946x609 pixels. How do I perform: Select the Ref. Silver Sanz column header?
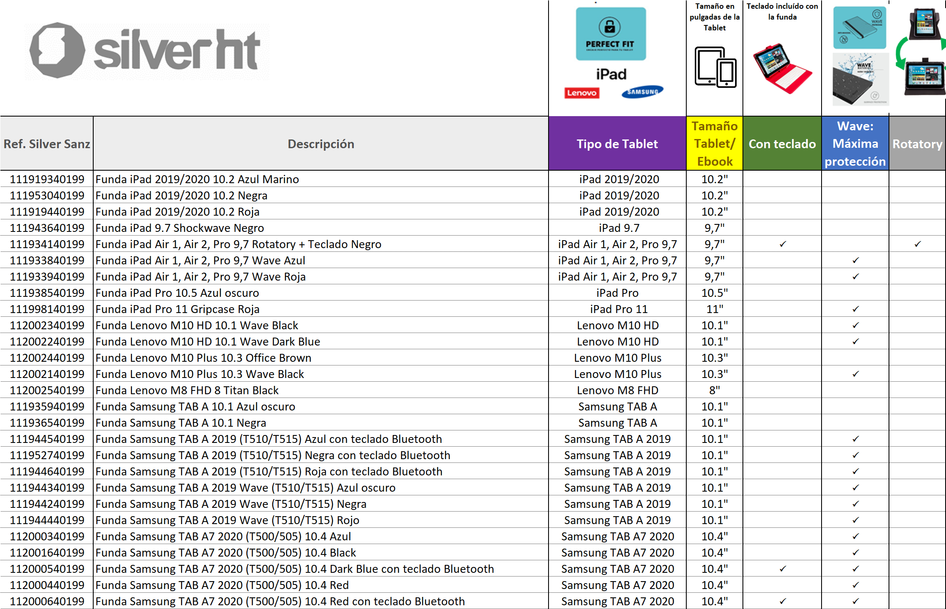[46, 144]
